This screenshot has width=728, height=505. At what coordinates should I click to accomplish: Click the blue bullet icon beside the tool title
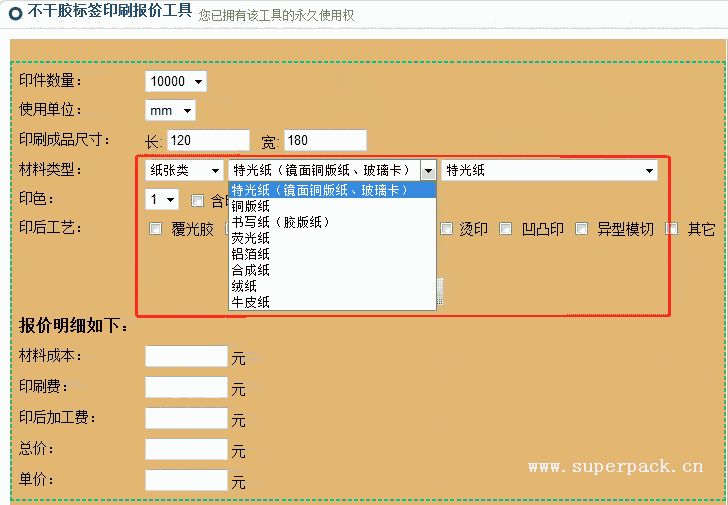tap(8, 14)
